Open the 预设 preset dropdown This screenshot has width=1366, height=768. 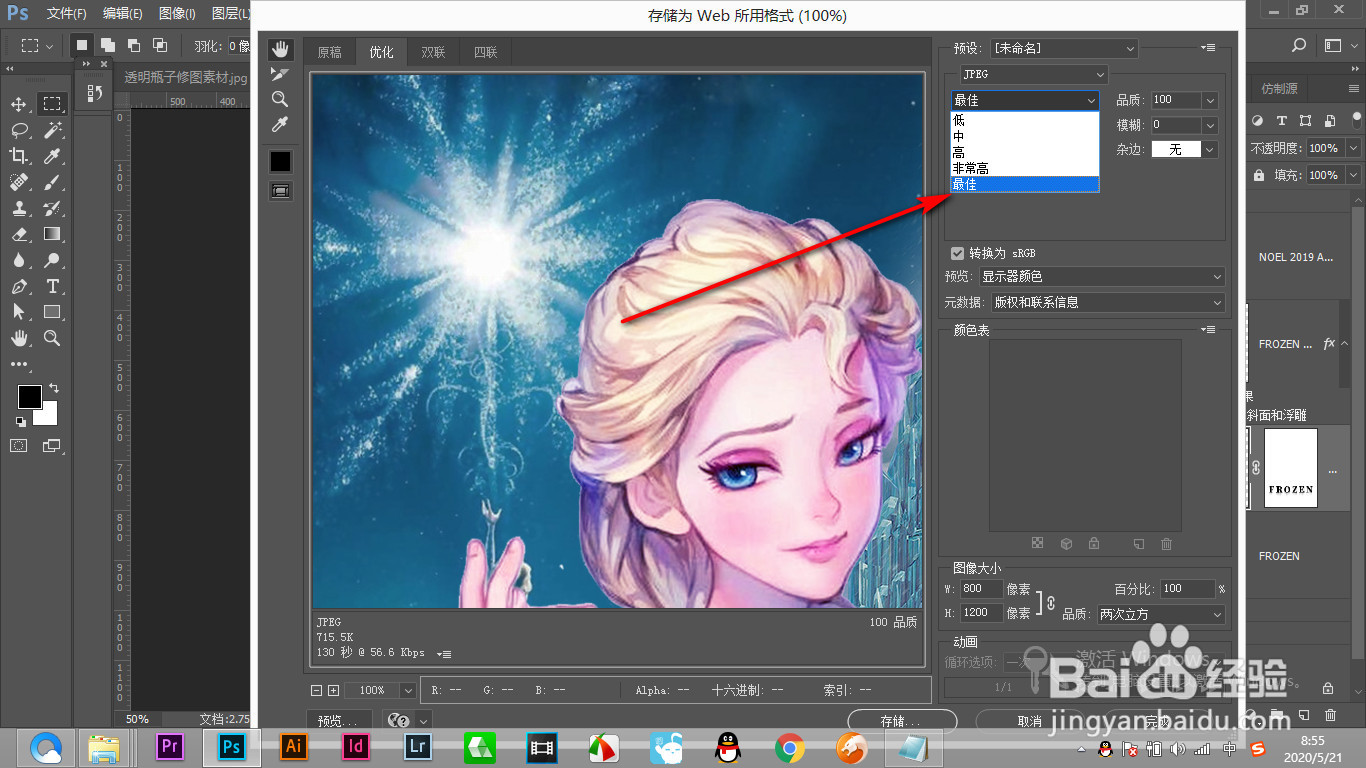[1064, 48]
